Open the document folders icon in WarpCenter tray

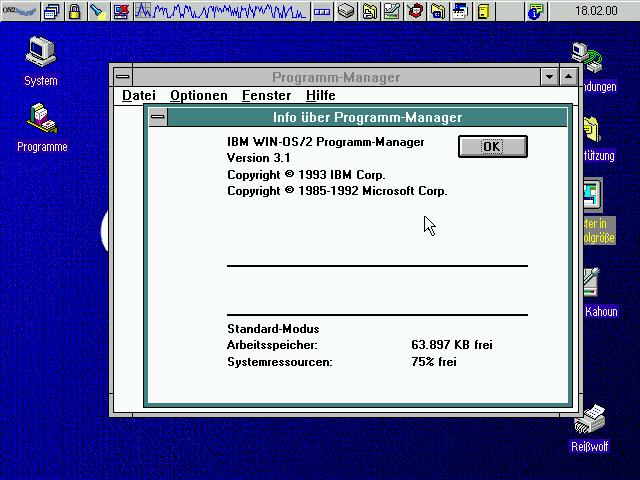(369, 11)
